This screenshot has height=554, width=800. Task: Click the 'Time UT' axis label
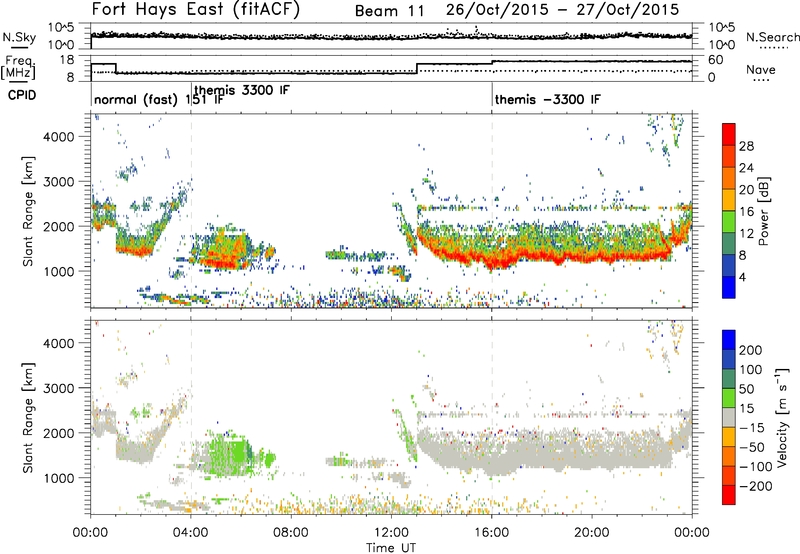(391, 548)
